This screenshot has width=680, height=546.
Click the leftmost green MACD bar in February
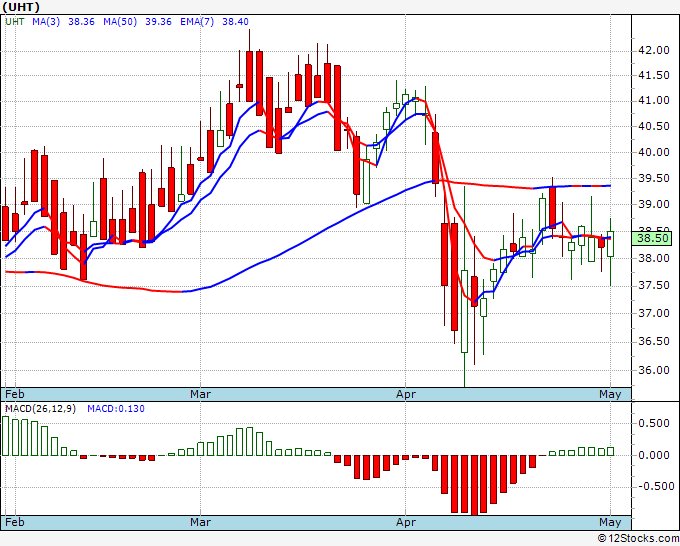click(x=5, y=436)
